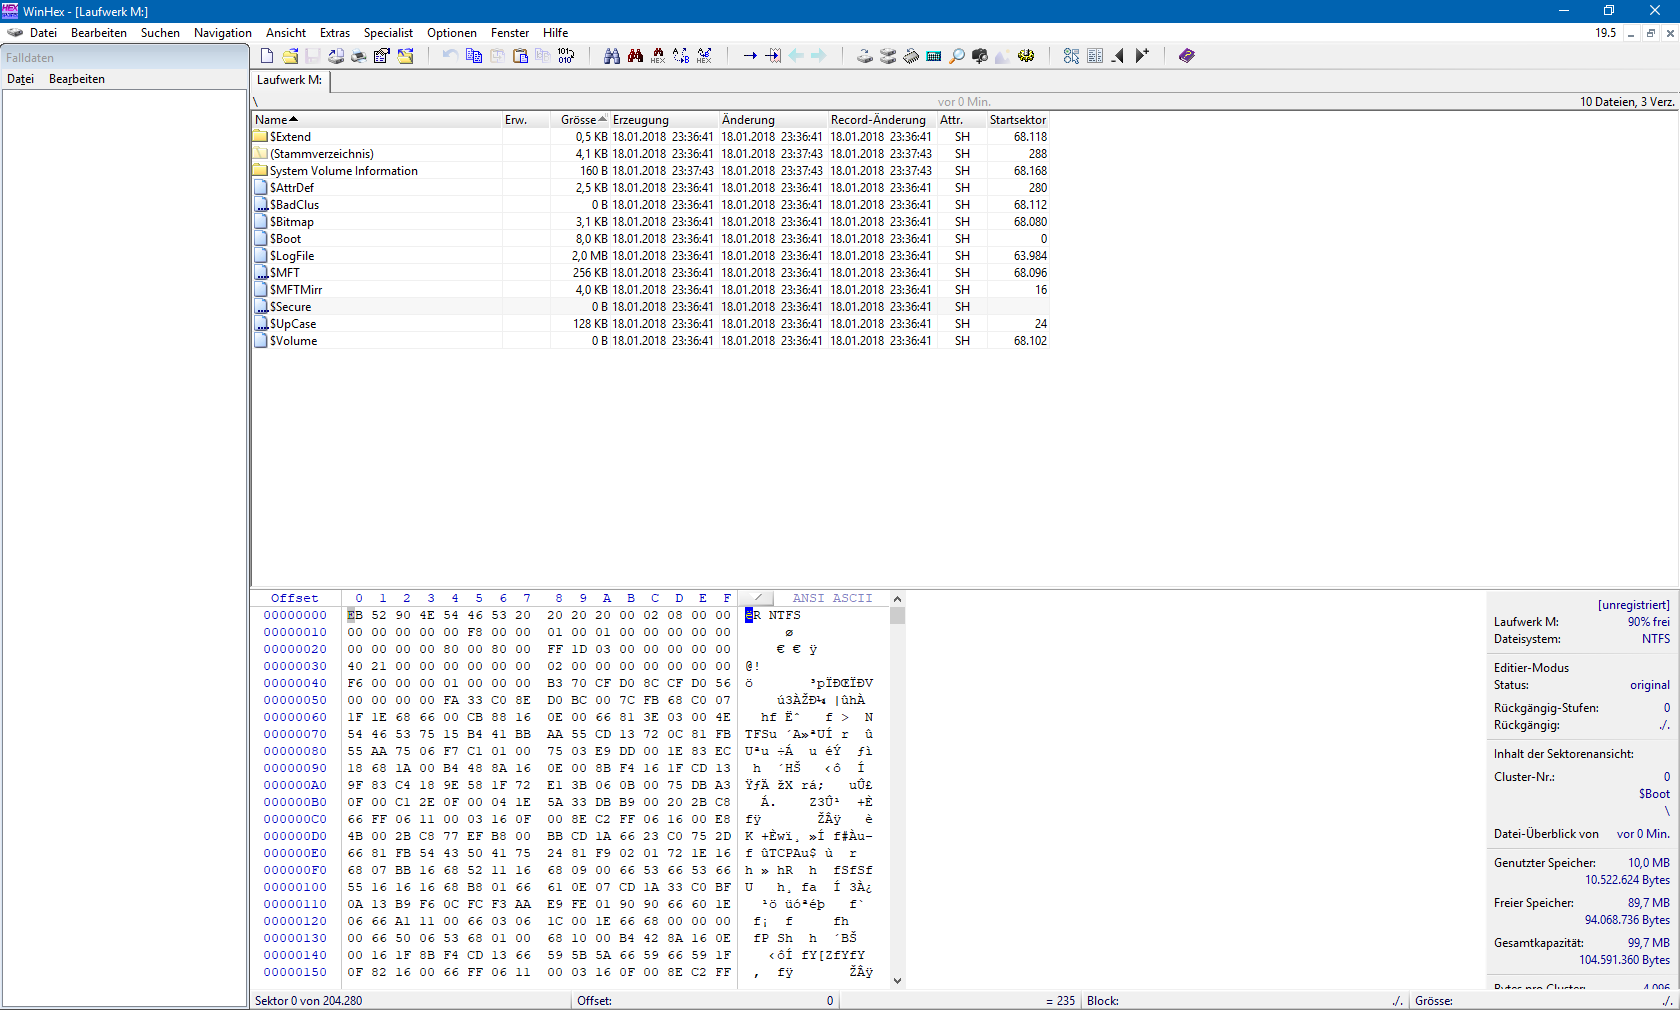Select the $Extend folder row

(x=650, y=137)
